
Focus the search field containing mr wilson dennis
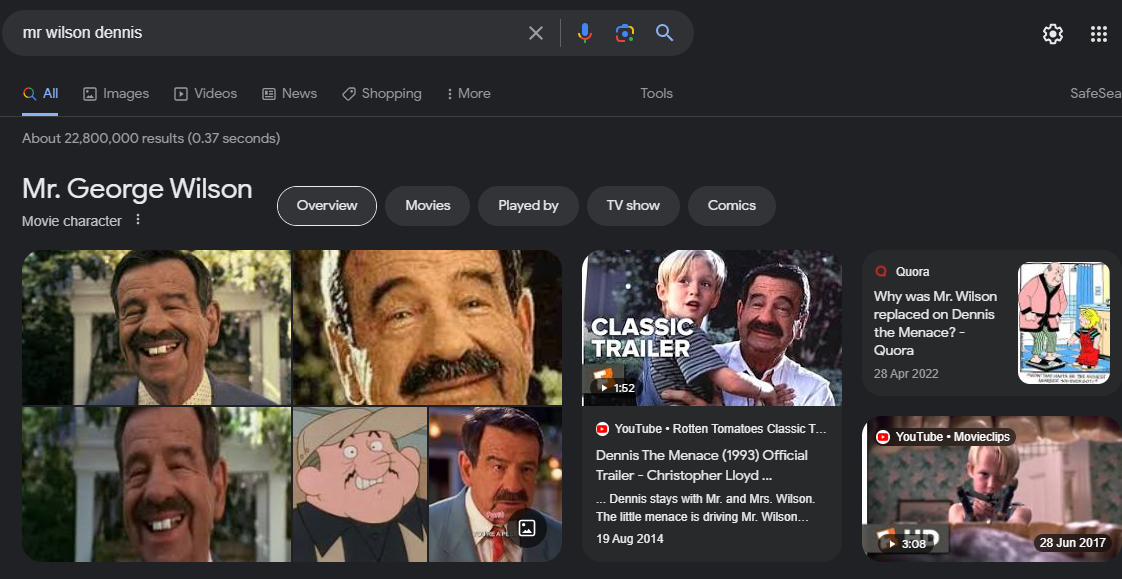(x=268, y=33)
